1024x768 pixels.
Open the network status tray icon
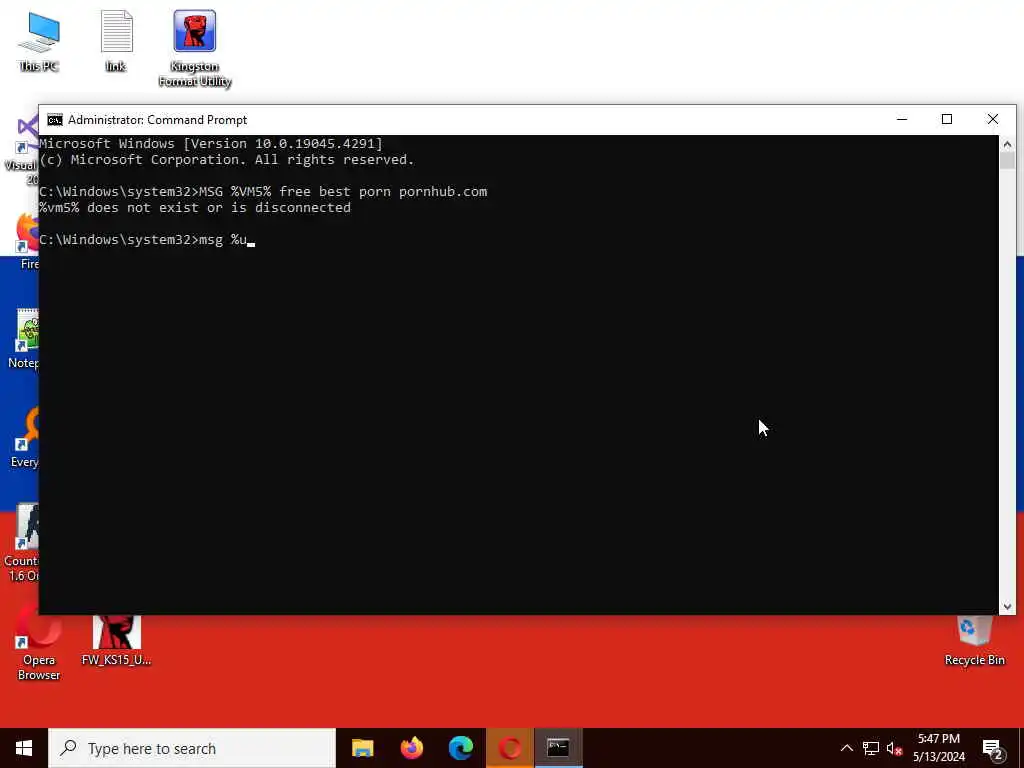tap(871, 748)
